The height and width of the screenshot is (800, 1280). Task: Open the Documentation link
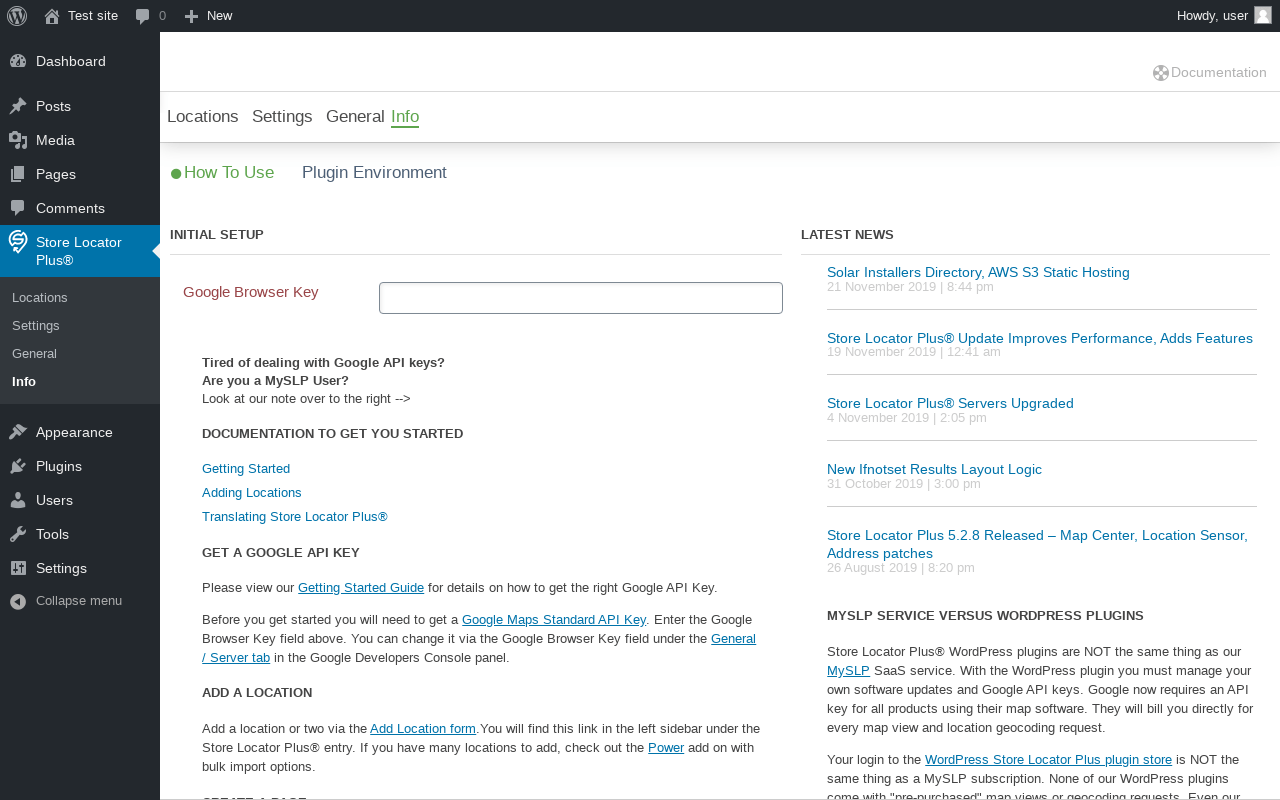click(x=1218, y=73)
